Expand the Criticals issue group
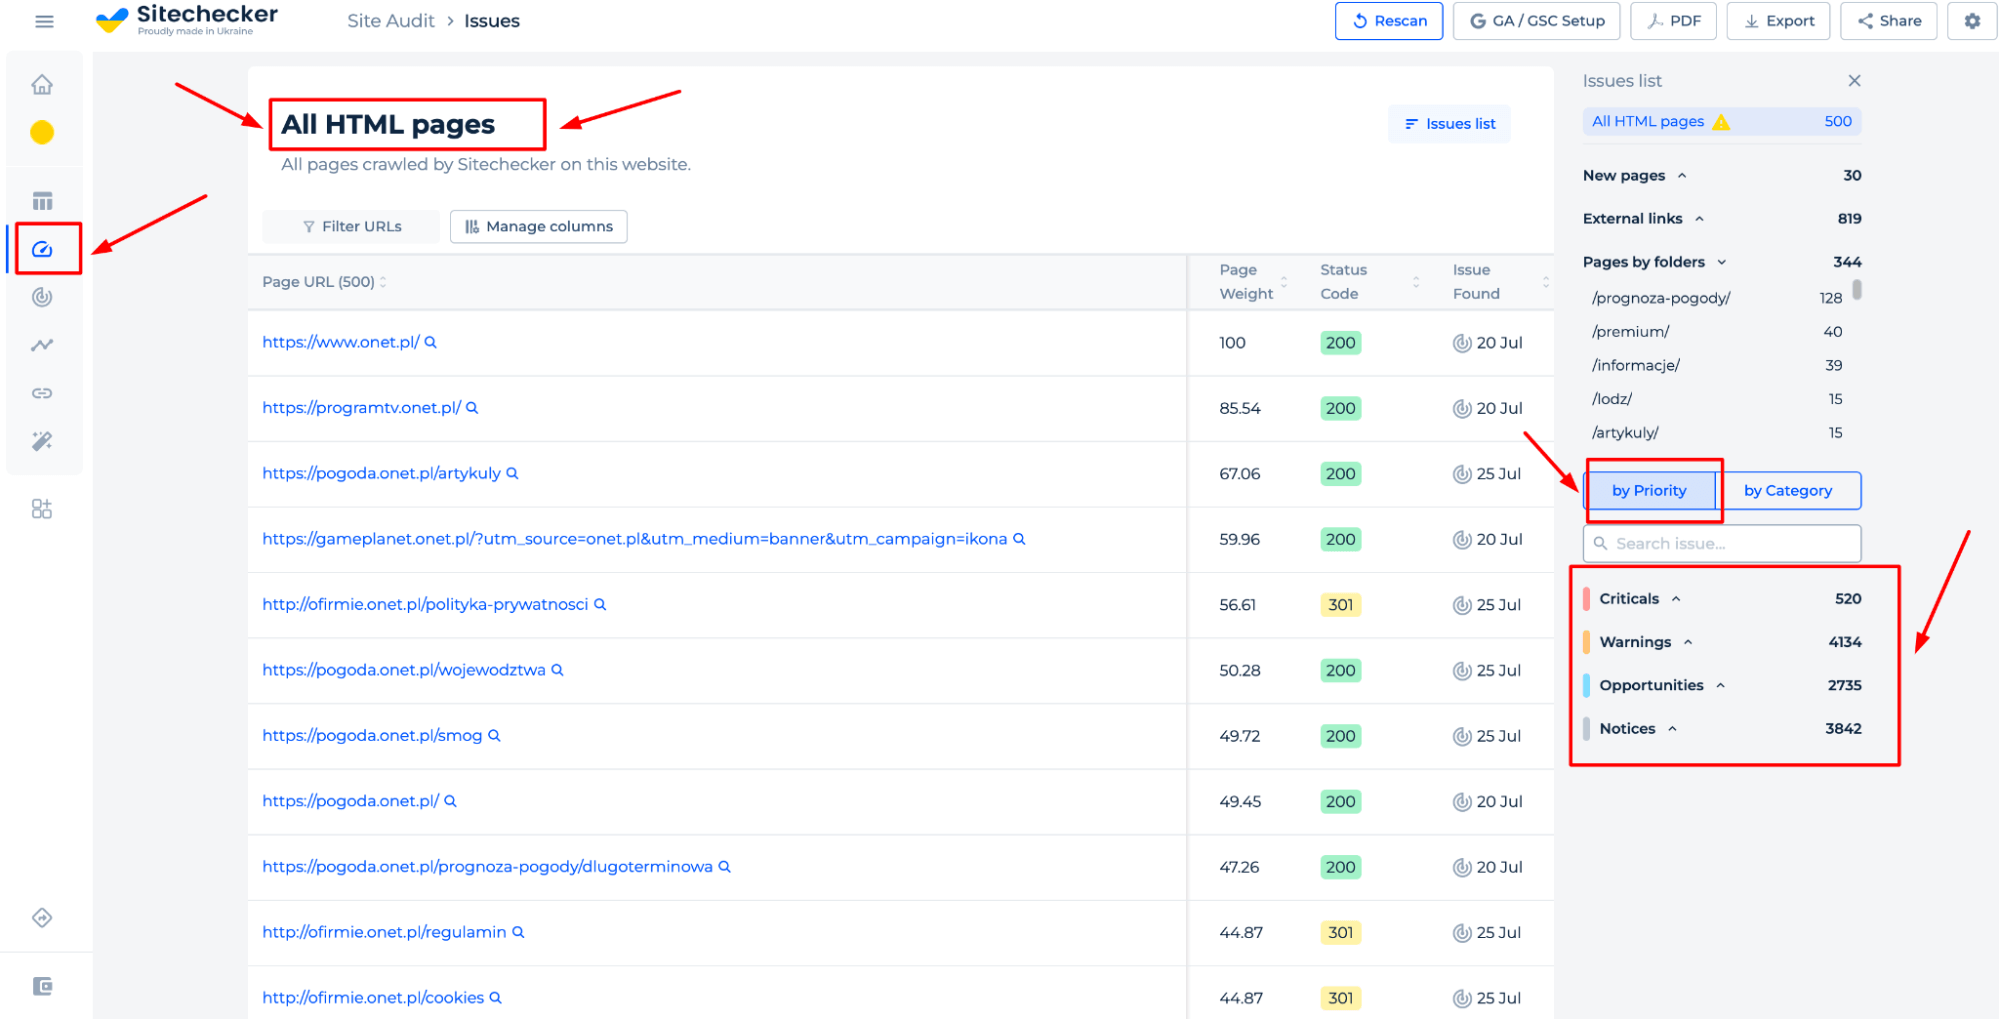 coord(1676,599)
